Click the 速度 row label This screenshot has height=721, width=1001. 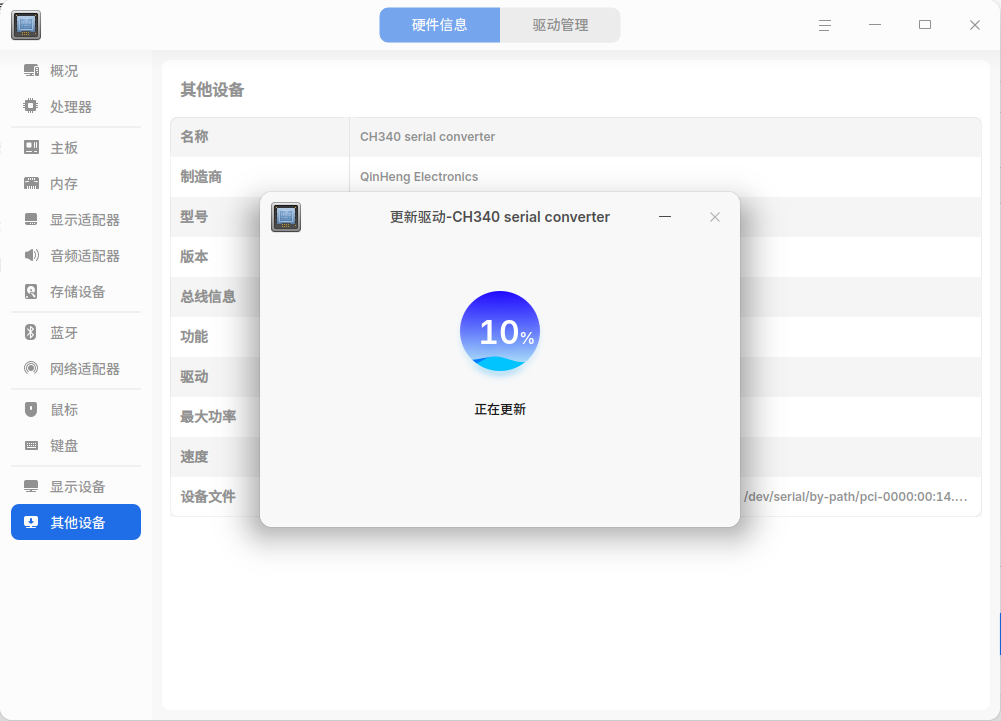[194, 457]
